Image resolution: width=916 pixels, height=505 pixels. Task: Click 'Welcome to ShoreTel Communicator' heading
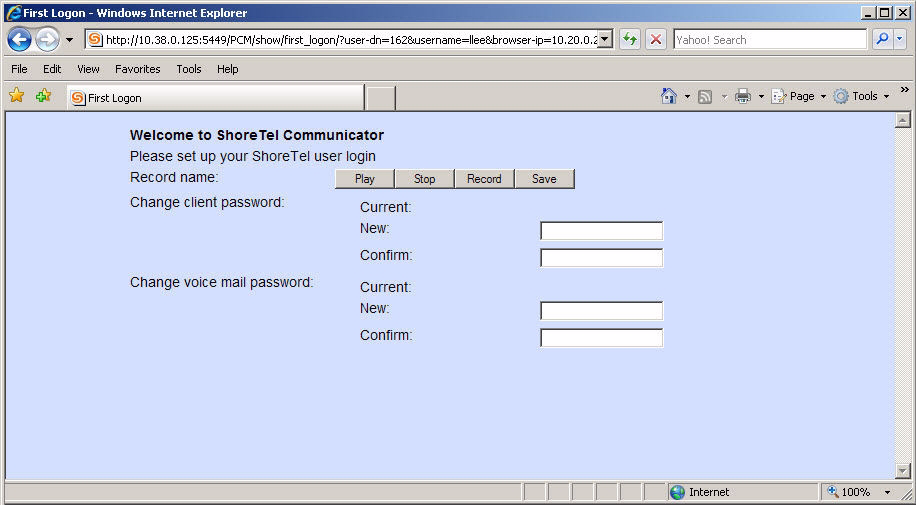tap(256, 135)
